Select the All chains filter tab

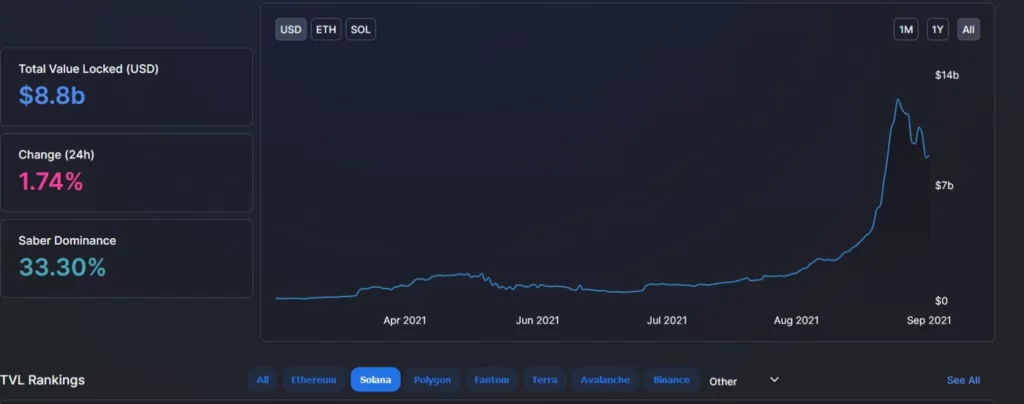pos(262,380)
